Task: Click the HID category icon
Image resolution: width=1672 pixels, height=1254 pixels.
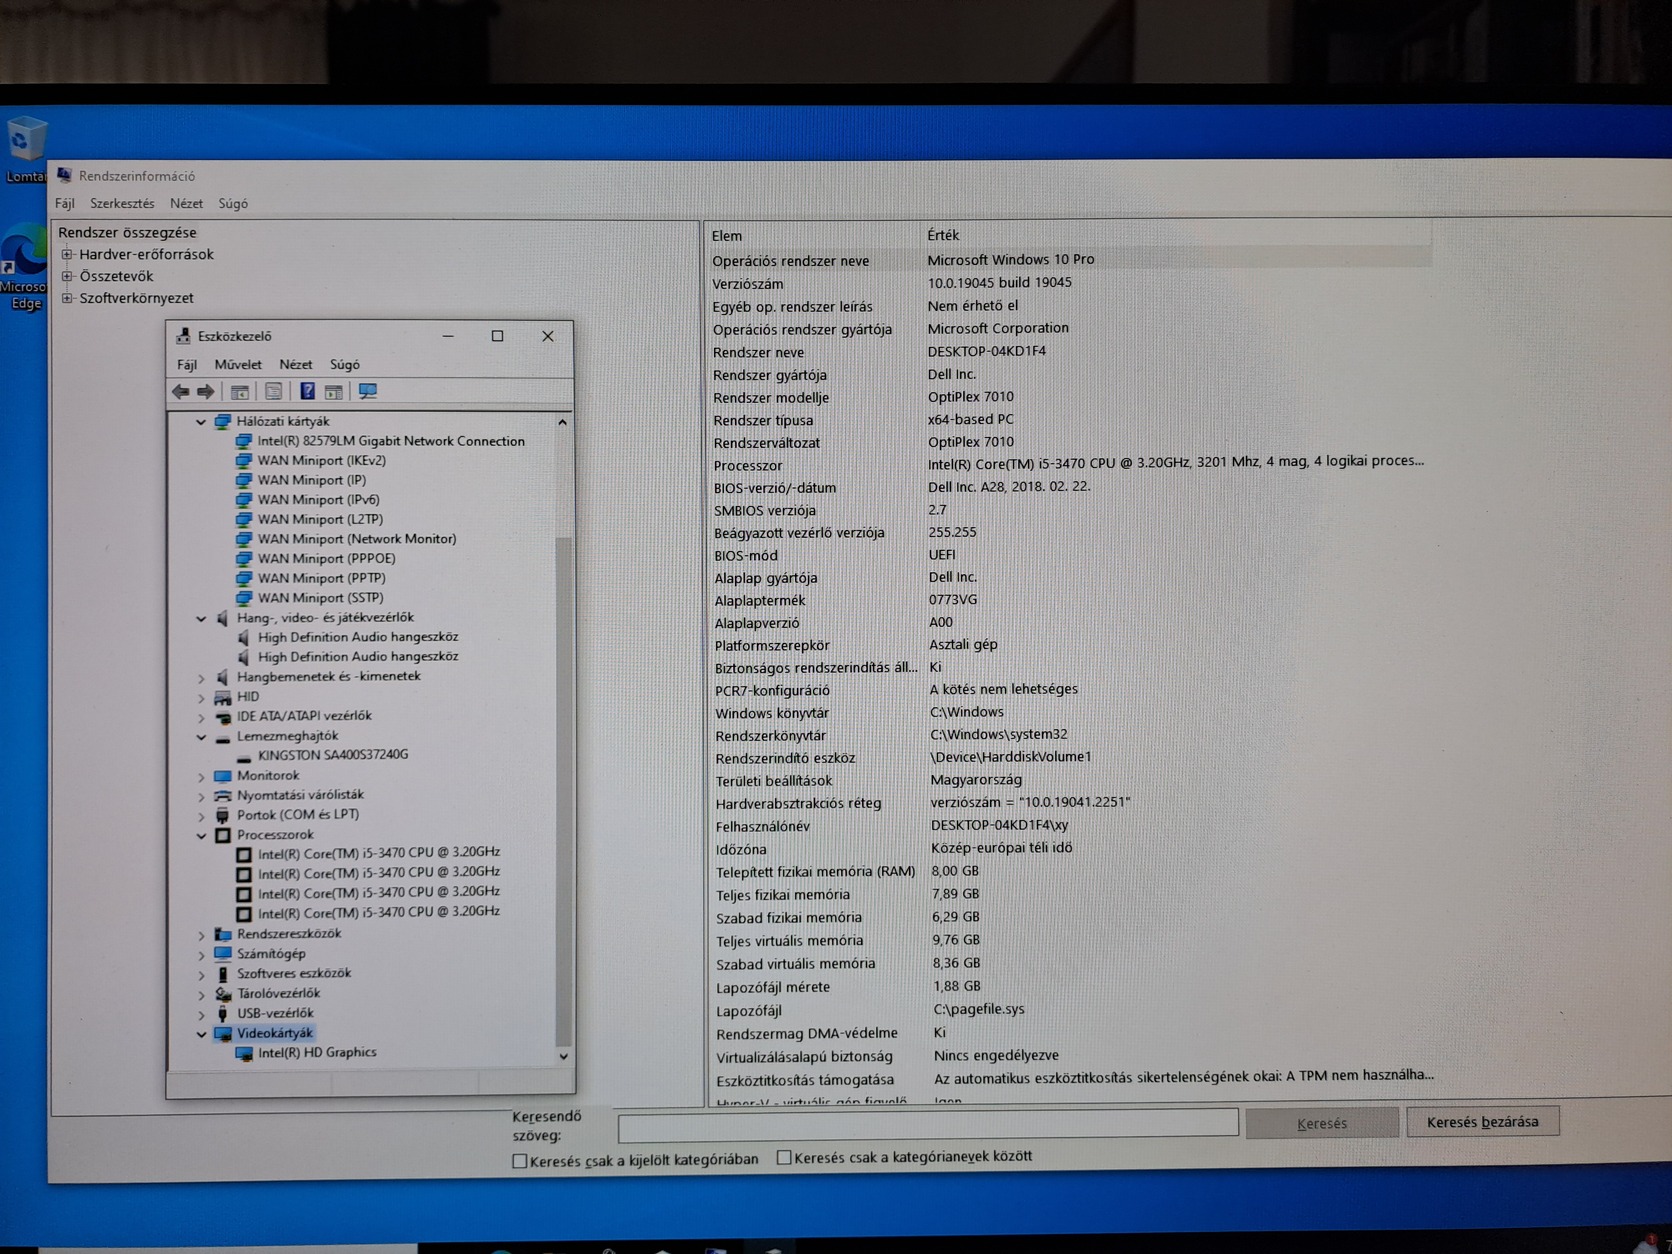Action: tap(223, 697)
